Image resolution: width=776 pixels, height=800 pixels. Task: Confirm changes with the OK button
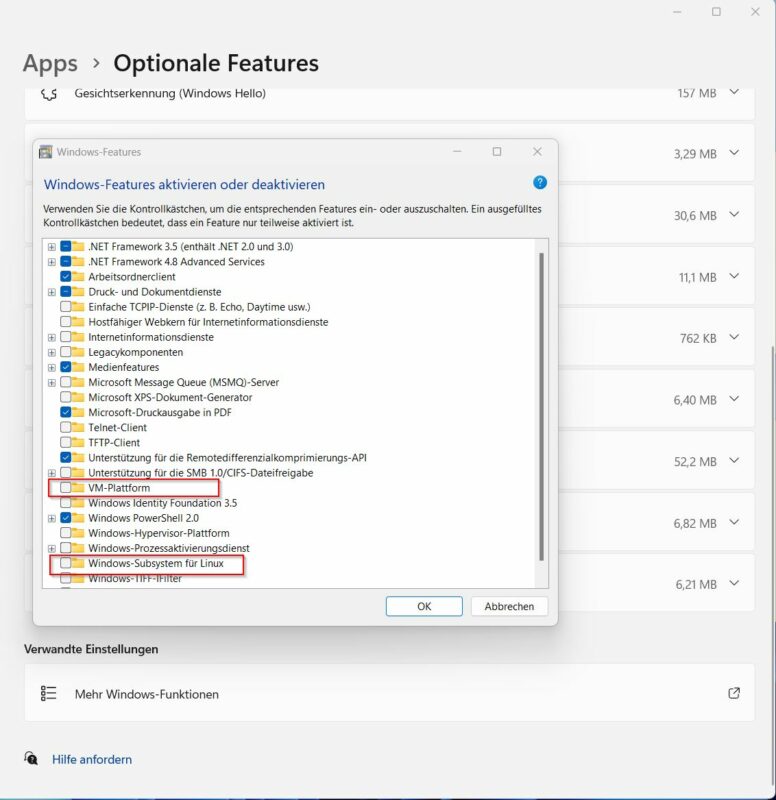coord(424,606)
